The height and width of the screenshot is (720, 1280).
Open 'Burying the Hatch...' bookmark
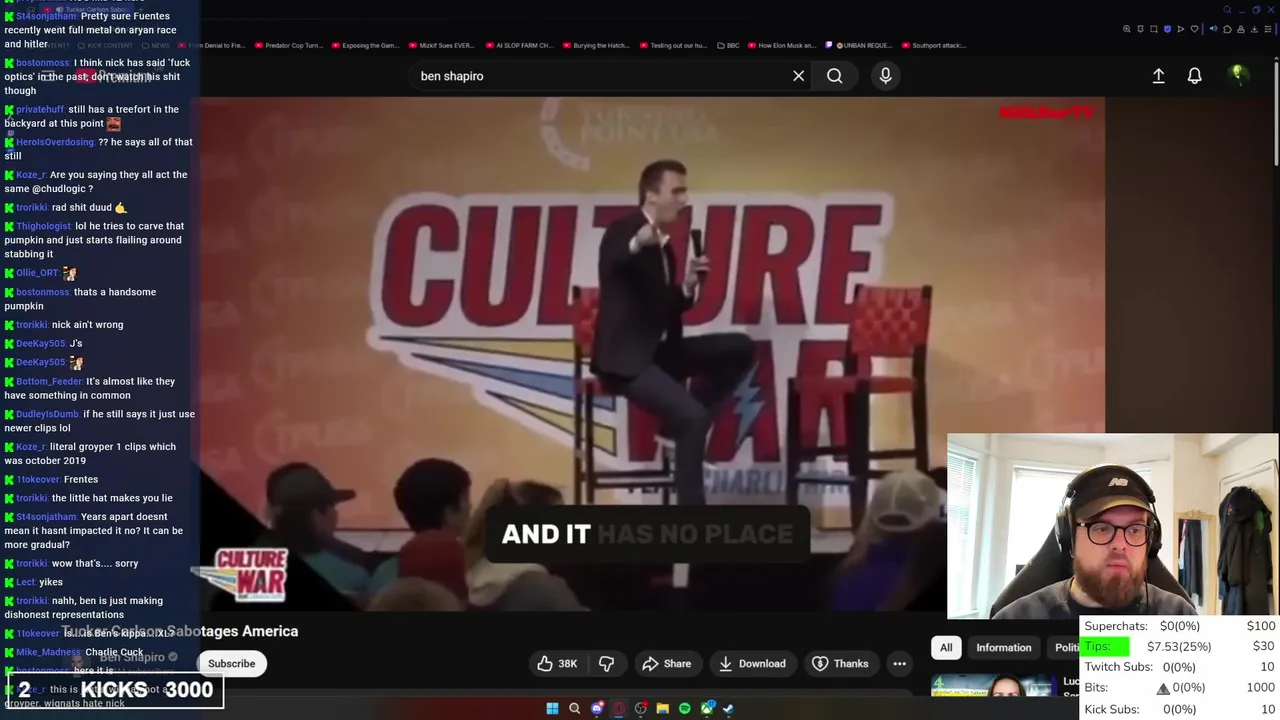[596, 45]
